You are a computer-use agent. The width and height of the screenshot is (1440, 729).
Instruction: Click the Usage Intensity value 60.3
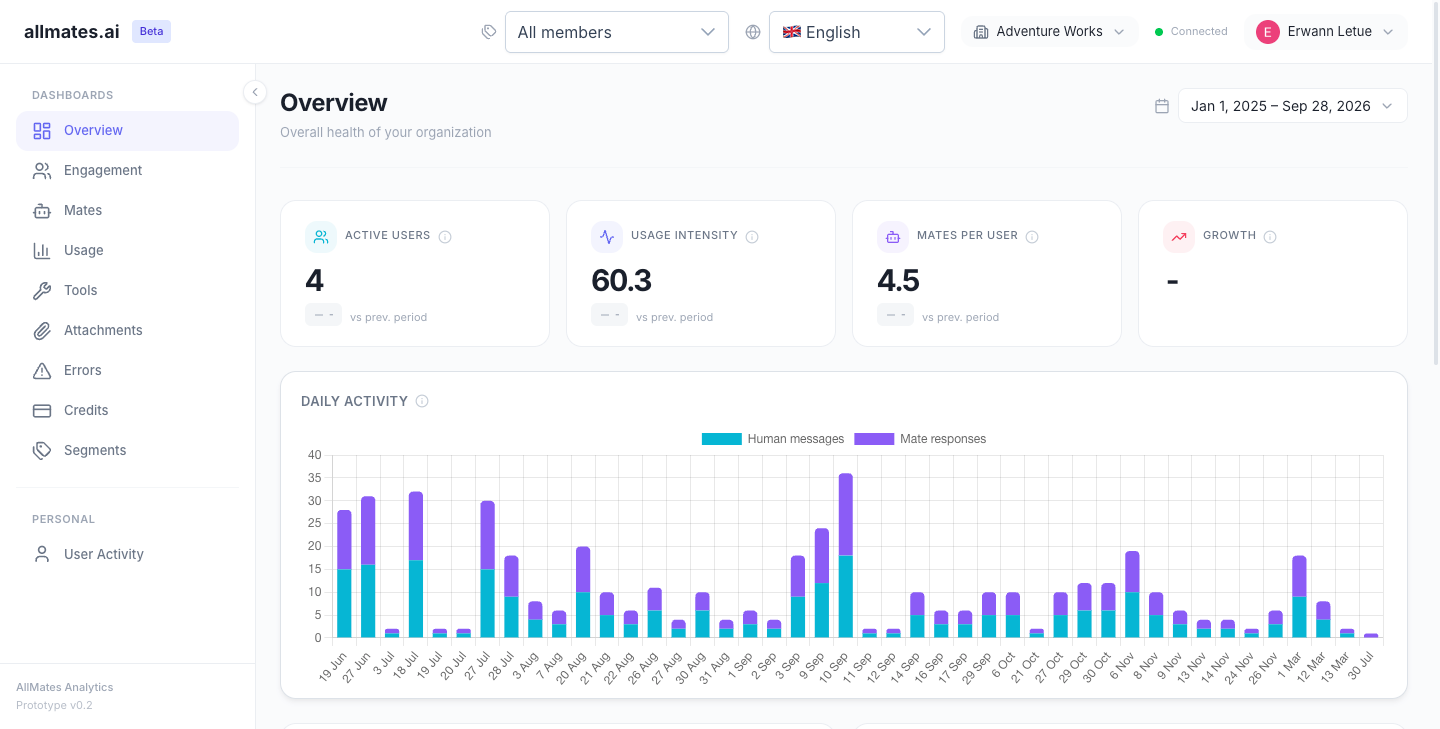(622, 281)
